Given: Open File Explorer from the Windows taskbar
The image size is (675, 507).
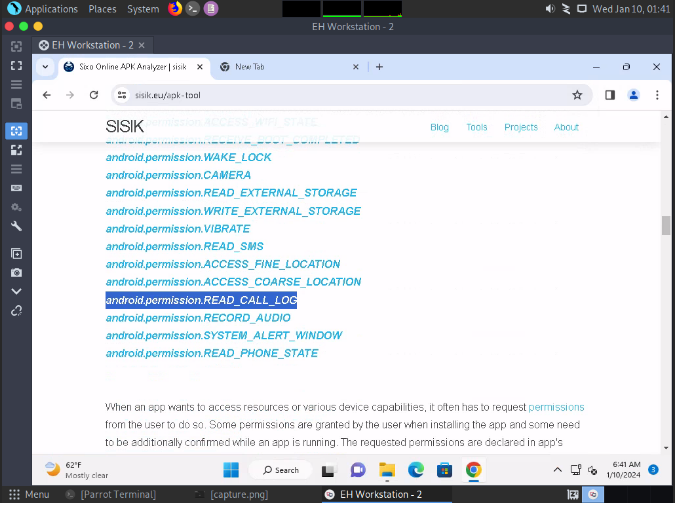Looking at the screenshot, I should click(x=386, y=470).
